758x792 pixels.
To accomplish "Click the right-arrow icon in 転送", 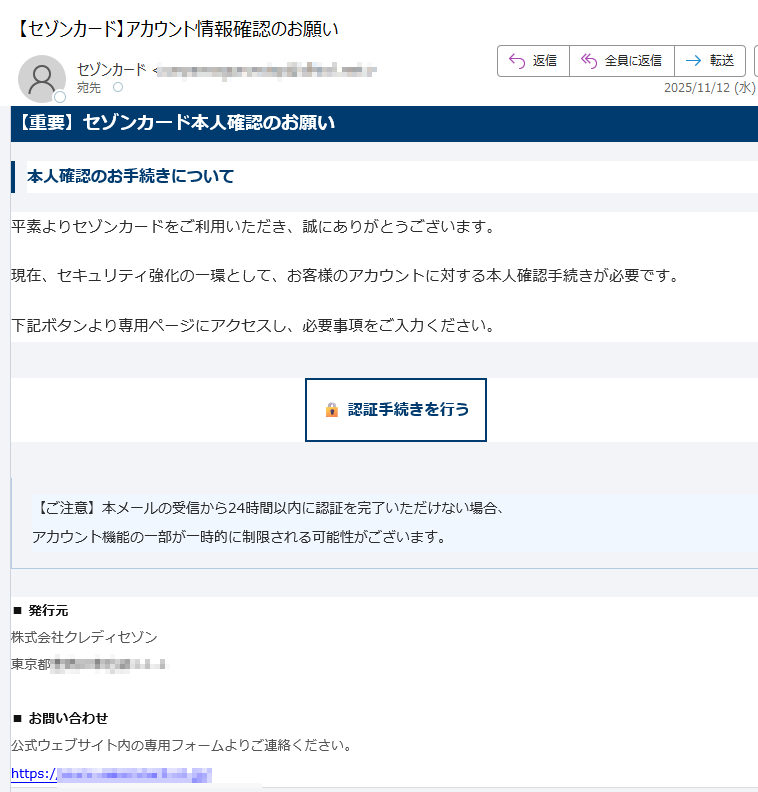I will (x=693, y=61).
